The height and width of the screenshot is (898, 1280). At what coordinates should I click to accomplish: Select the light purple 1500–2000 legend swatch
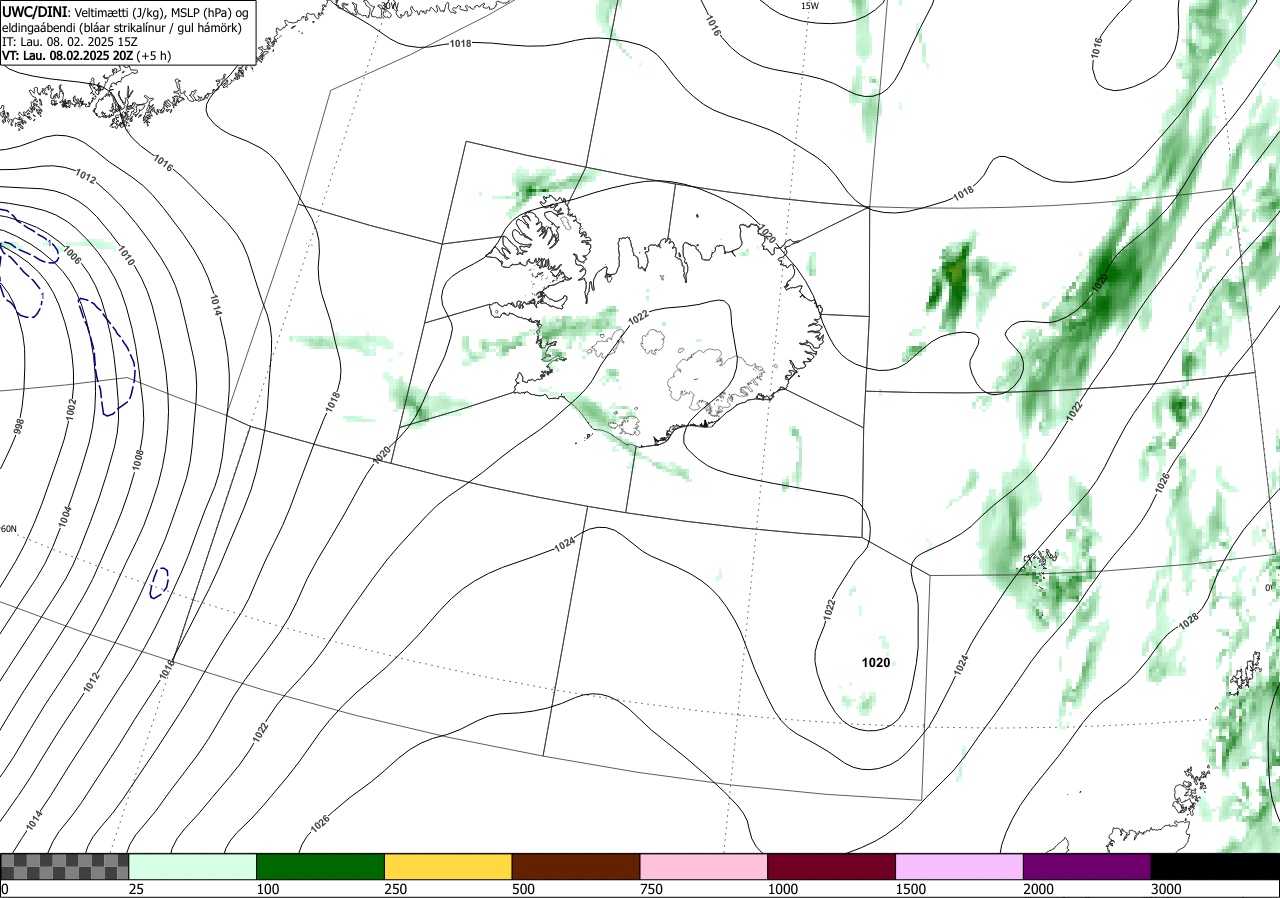[960, 866]
